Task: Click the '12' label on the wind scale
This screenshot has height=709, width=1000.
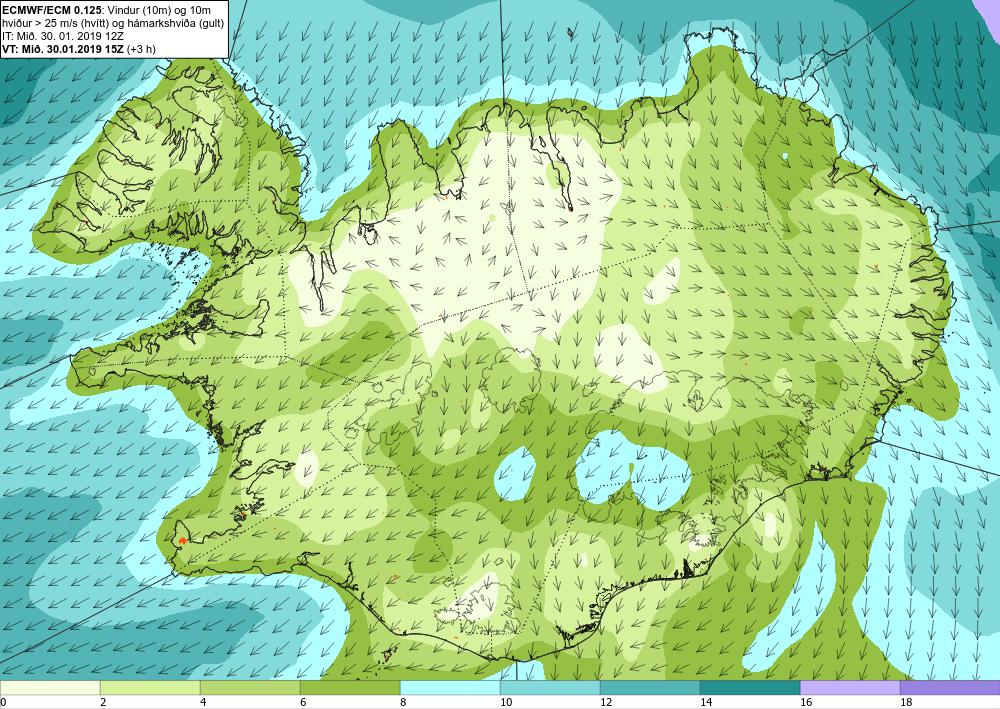Action: coord(606,702)
